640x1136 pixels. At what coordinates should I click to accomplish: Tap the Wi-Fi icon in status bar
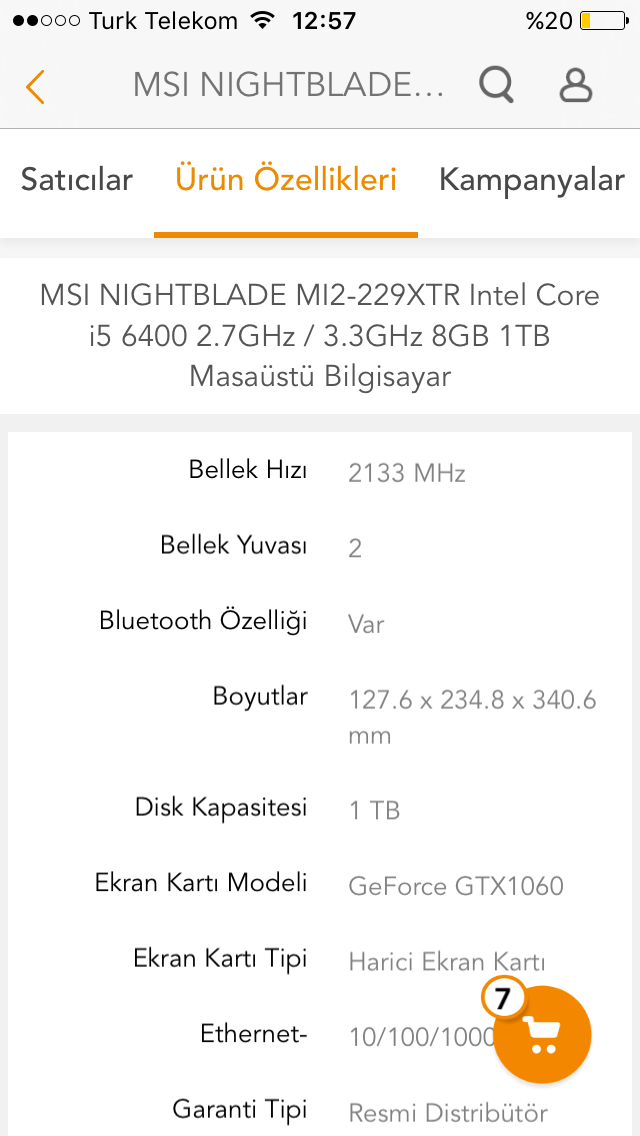point(263,20)
